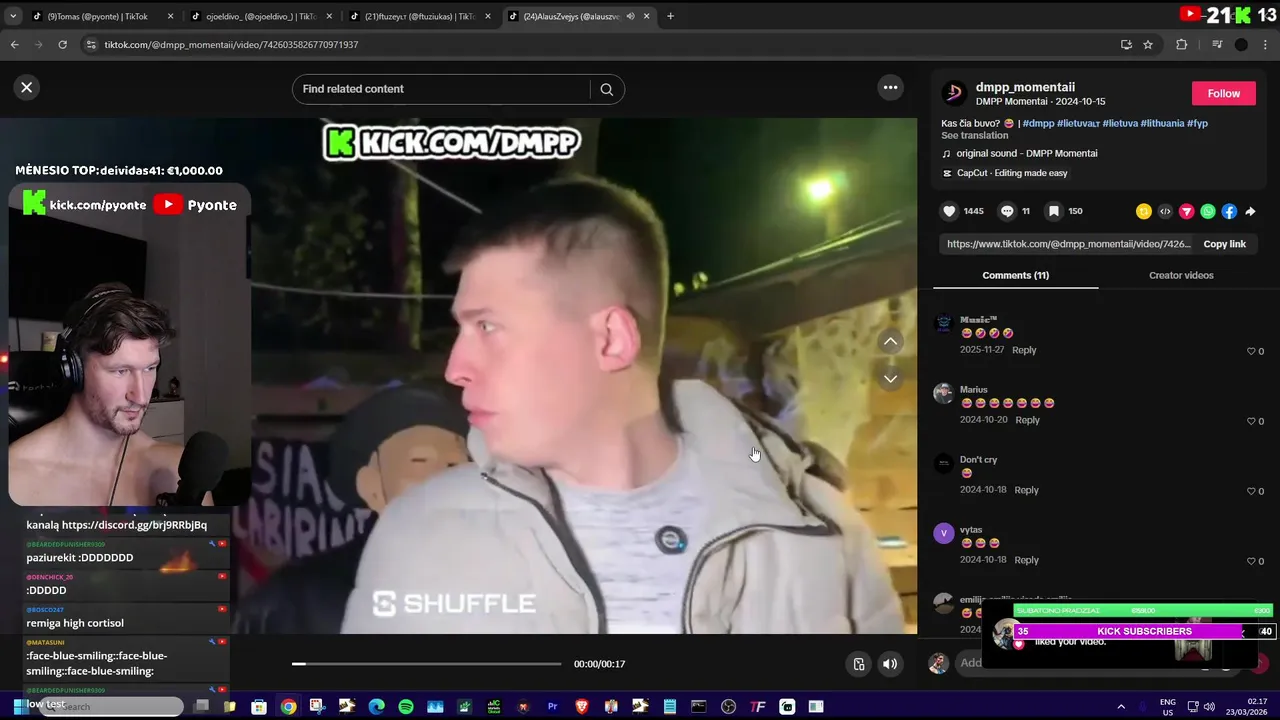Screen dimensions: 1280x720
Task: Open browser extensions puzzle icon
Action: point(1181,45)
